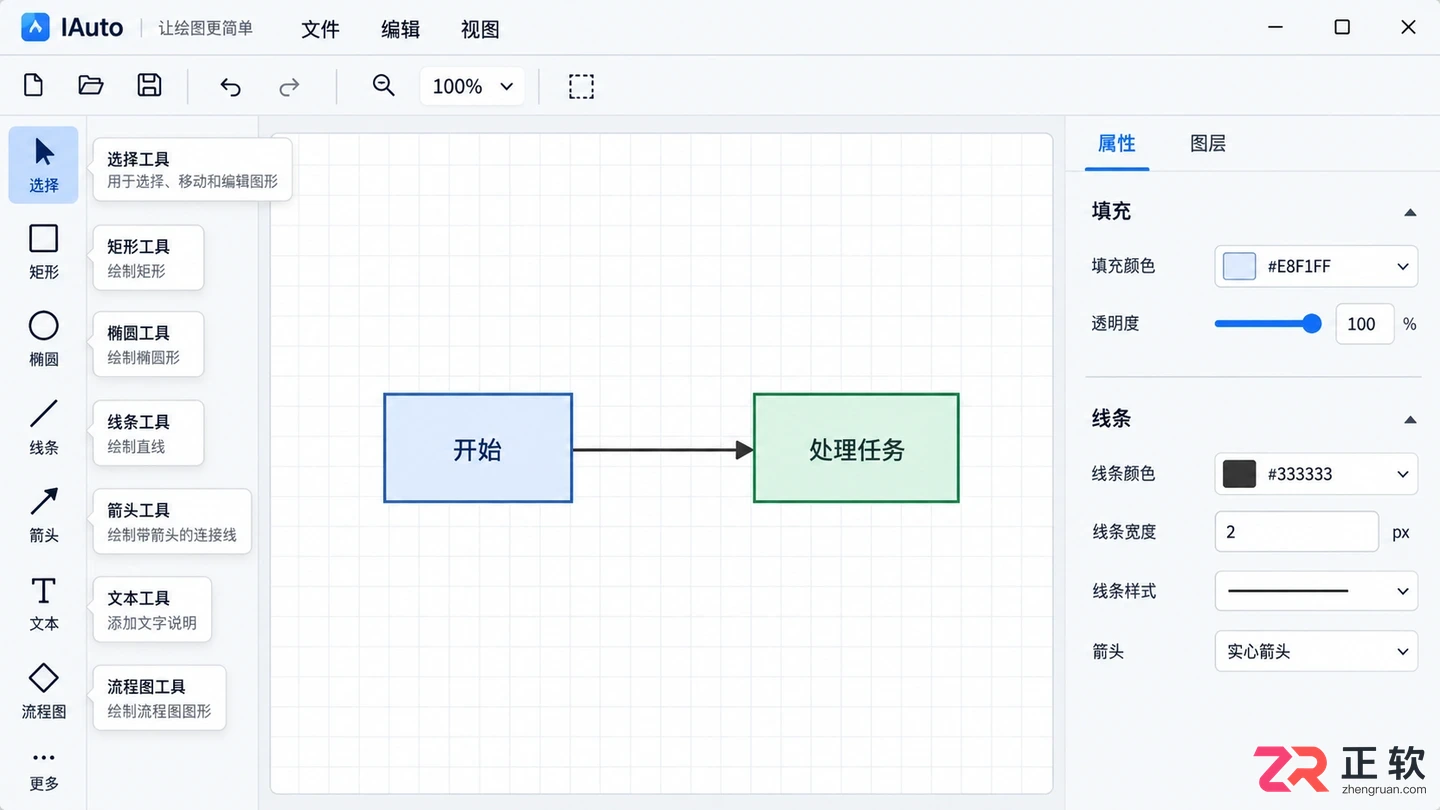
Task: Select the 文本 text tool
Action: pyautogui.click(x=44, y=603)
